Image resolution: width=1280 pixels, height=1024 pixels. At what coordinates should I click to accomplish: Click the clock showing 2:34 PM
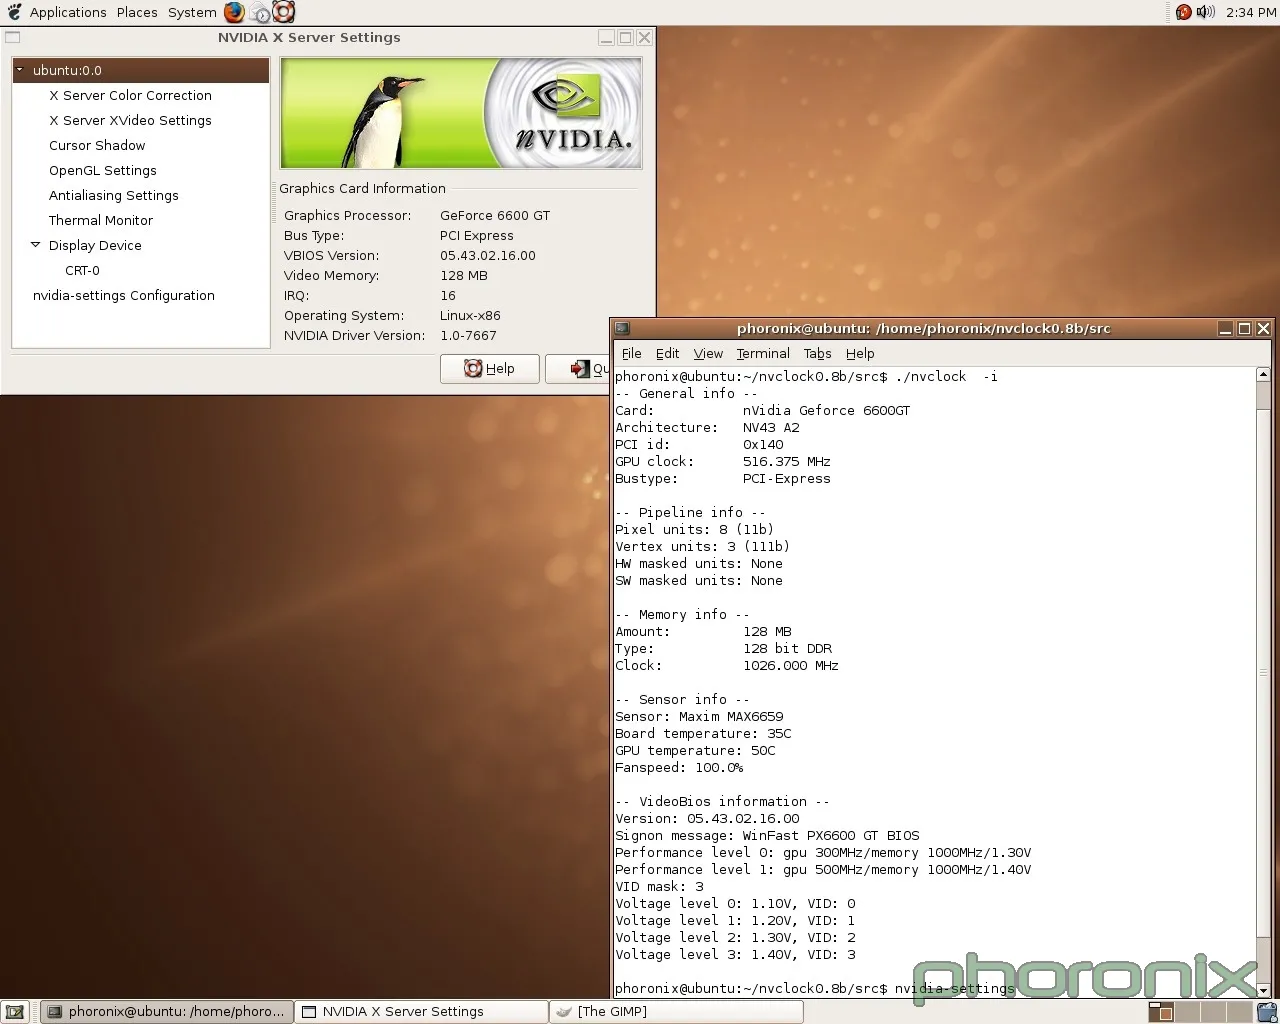click(1250, 12)
